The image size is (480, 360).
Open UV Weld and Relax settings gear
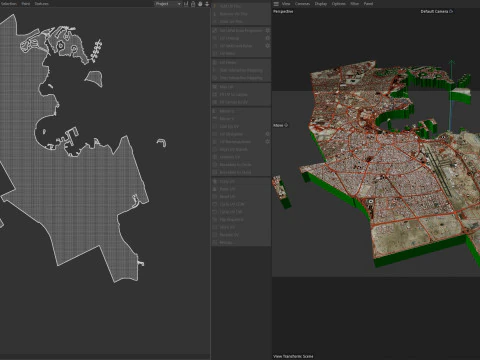267,46
